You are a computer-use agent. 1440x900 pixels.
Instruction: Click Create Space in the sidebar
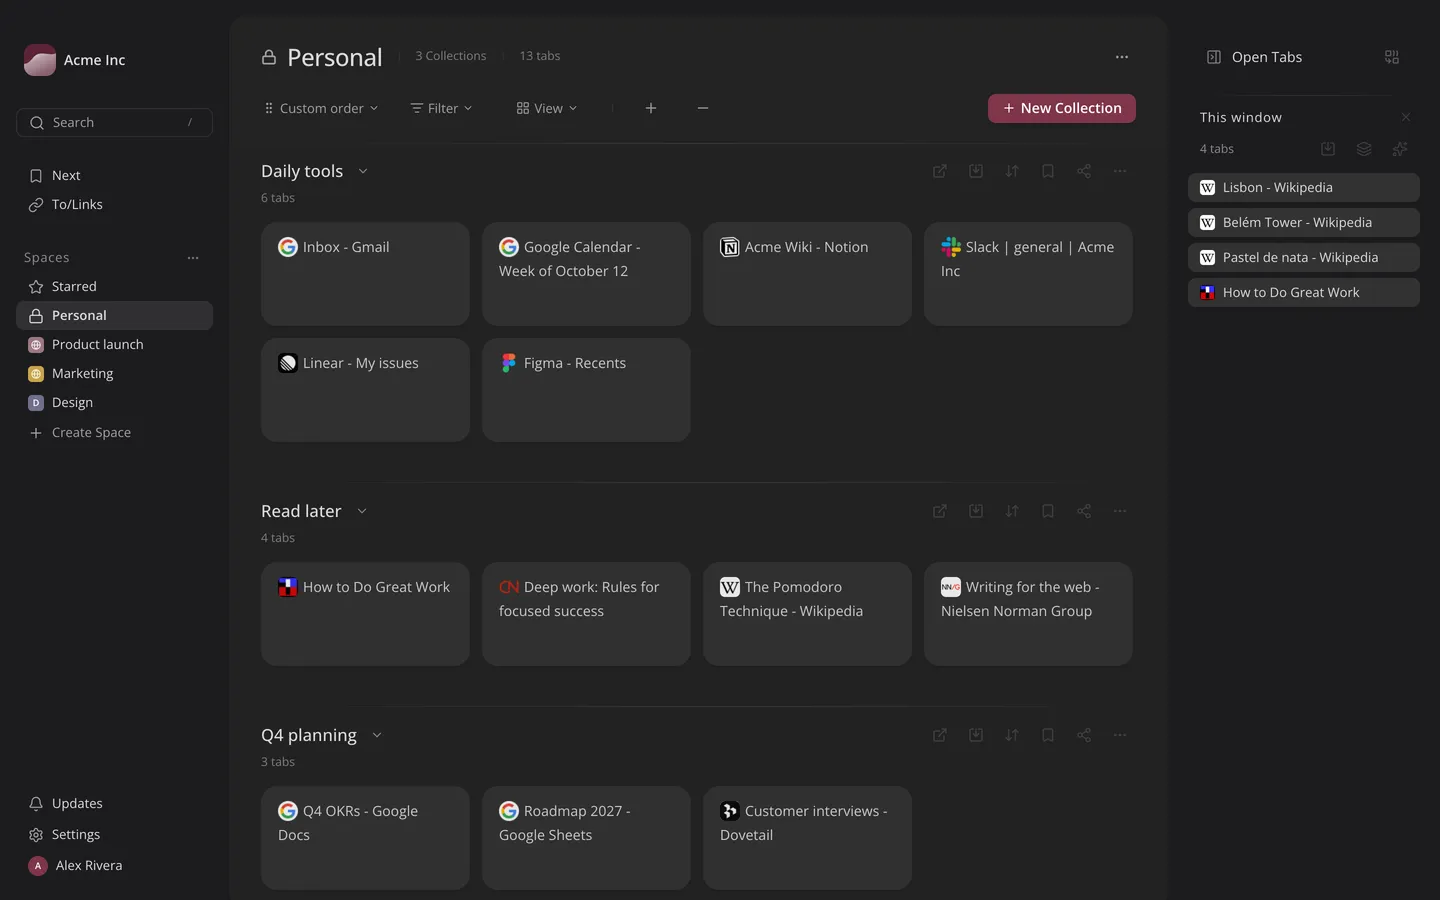coord(114,433)
